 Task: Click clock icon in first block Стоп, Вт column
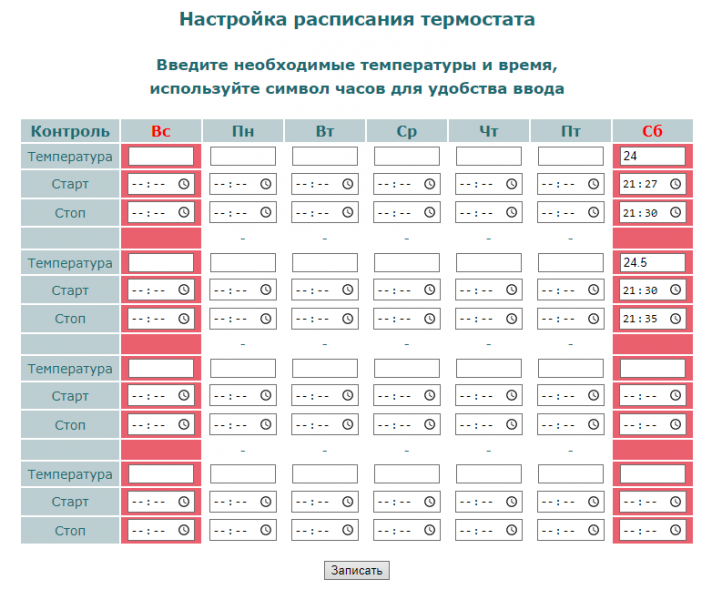tap(347, 213)
